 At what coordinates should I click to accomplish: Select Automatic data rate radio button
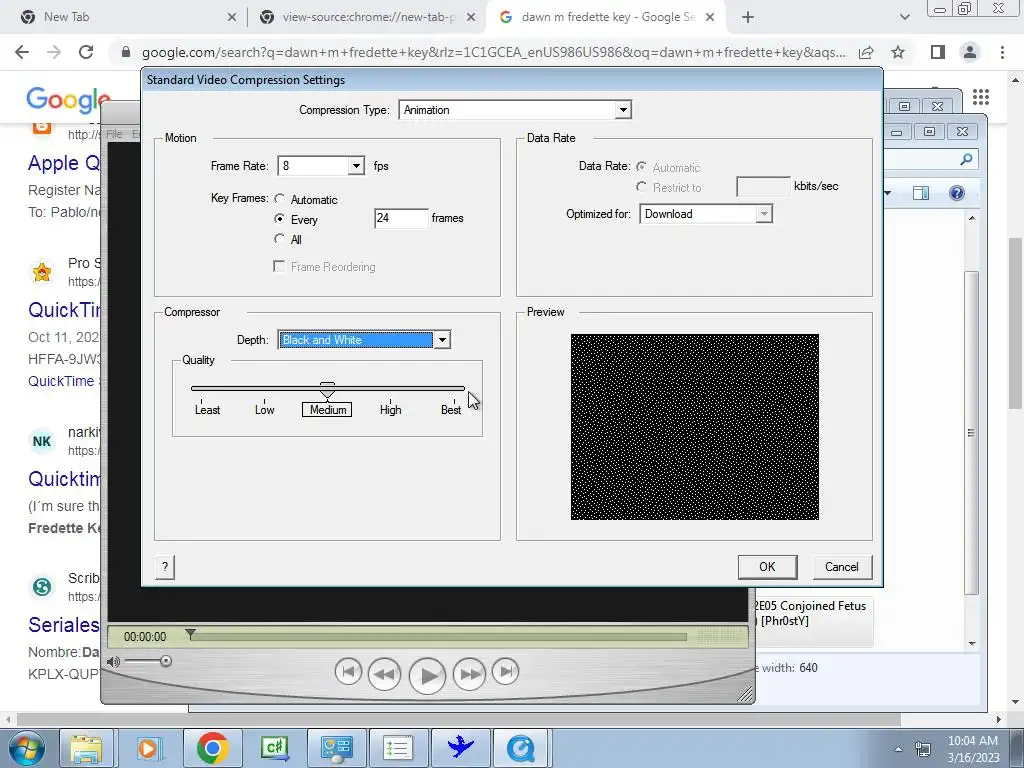(x=641, y=167)
